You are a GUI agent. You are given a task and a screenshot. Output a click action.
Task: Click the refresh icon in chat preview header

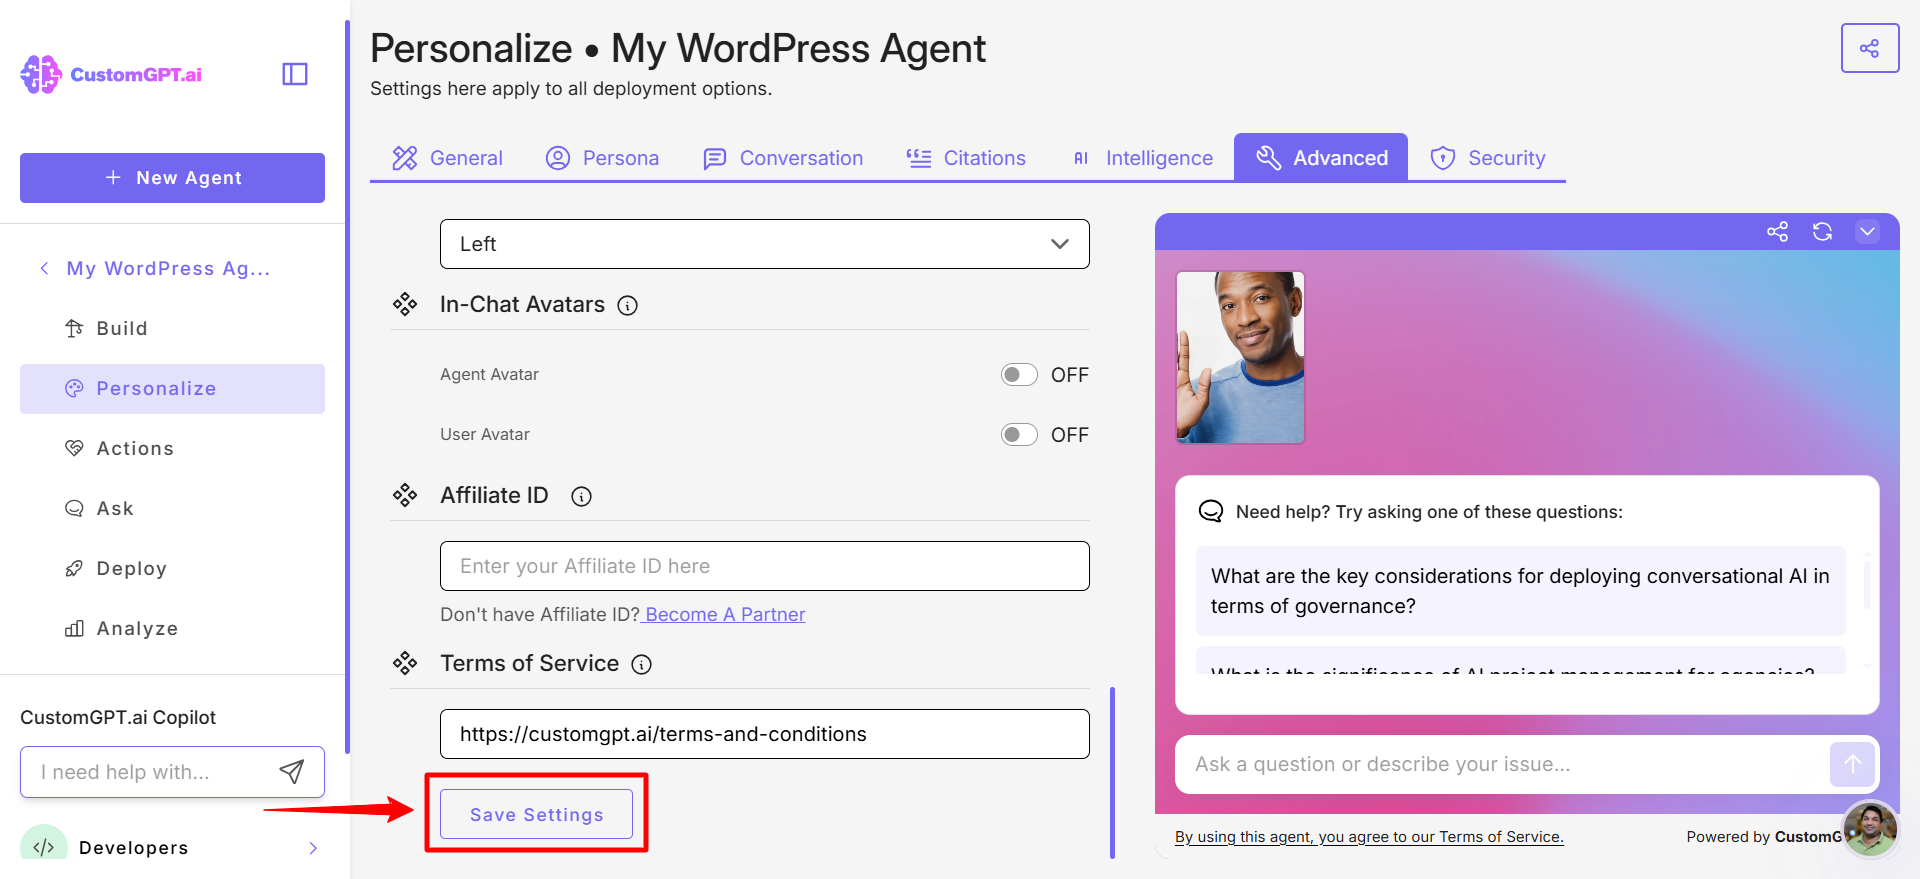(1822, 232)
